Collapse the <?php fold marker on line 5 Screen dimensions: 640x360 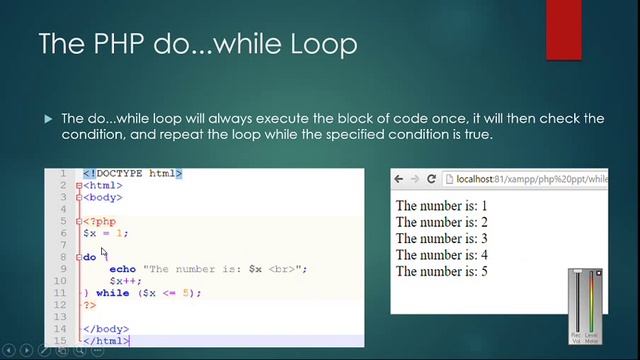[x=79, y=222]
